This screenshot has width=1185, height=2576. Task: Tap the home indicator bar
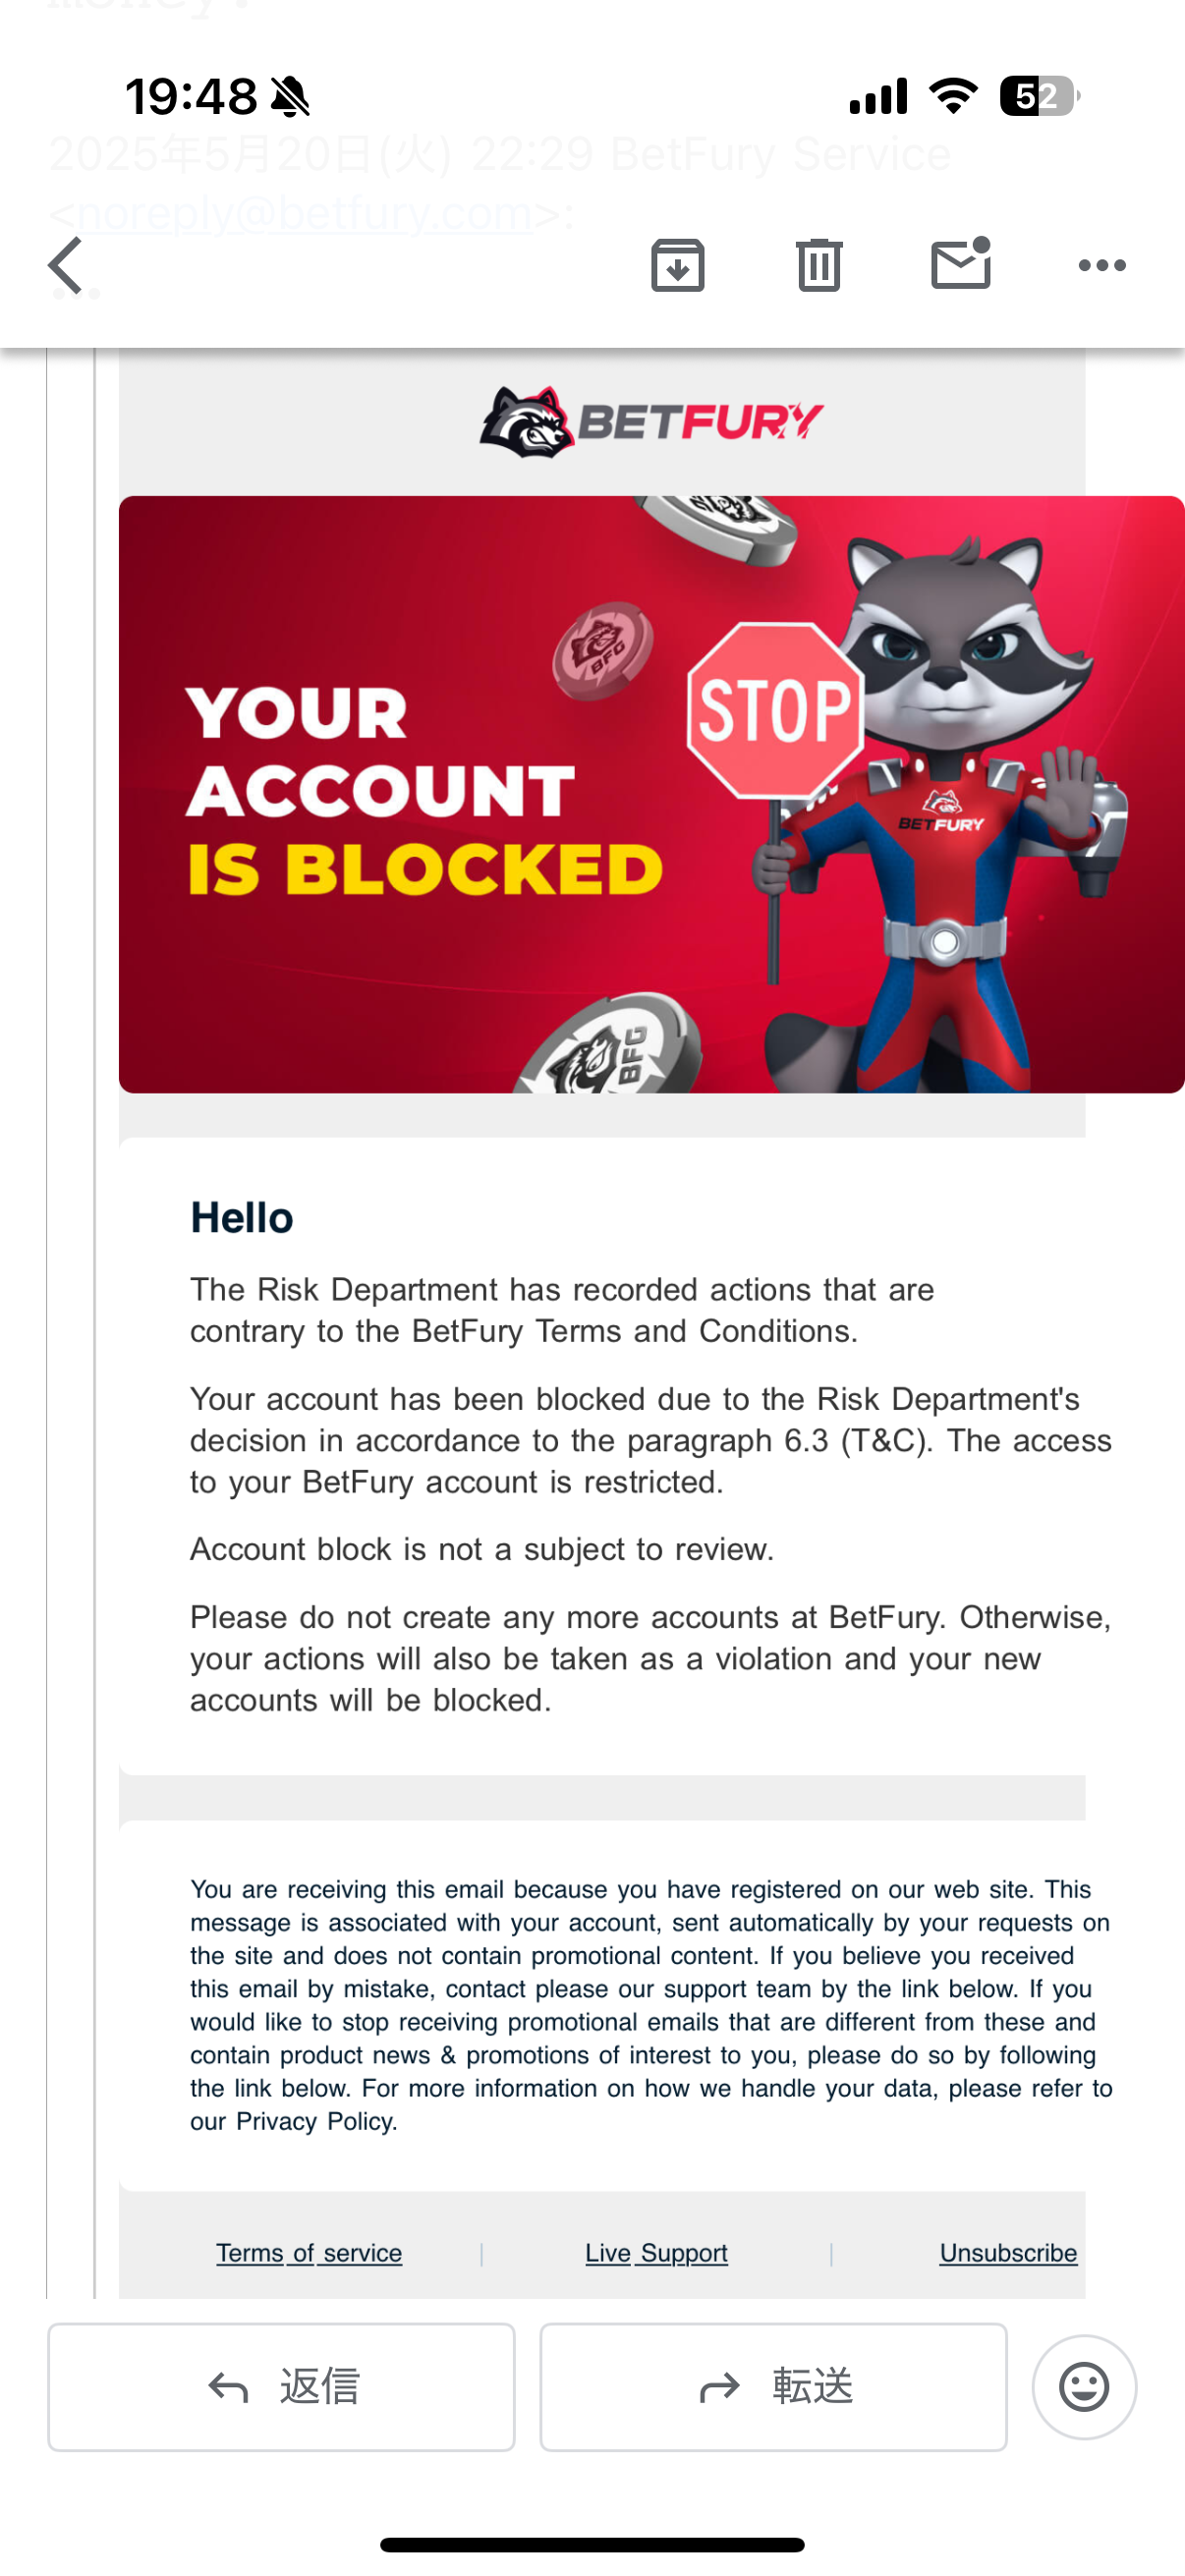(592, 2544)
